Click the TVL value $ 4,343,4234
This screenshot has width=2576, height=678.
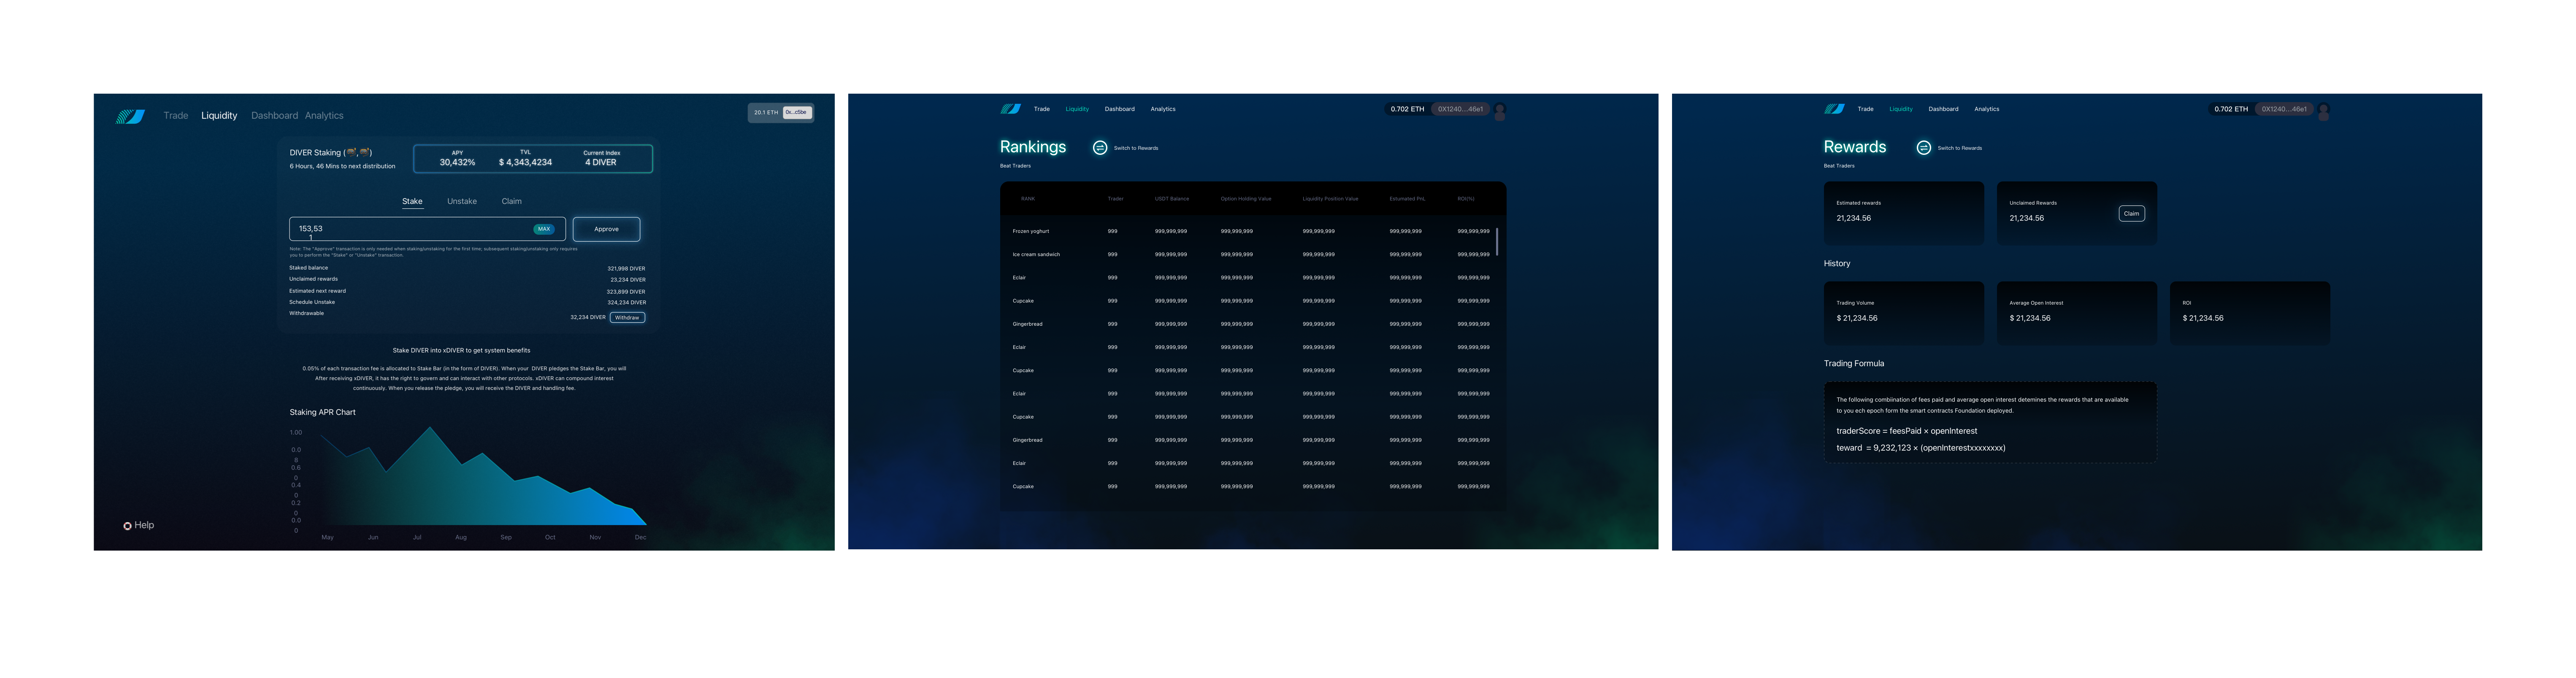tap(525, 162)
